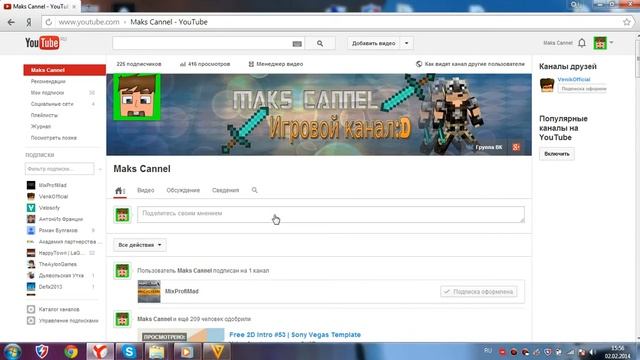Screen dimensions: 640x360
Task: Open Yandex Browser from the taskbar
Action: click(99, 351)
